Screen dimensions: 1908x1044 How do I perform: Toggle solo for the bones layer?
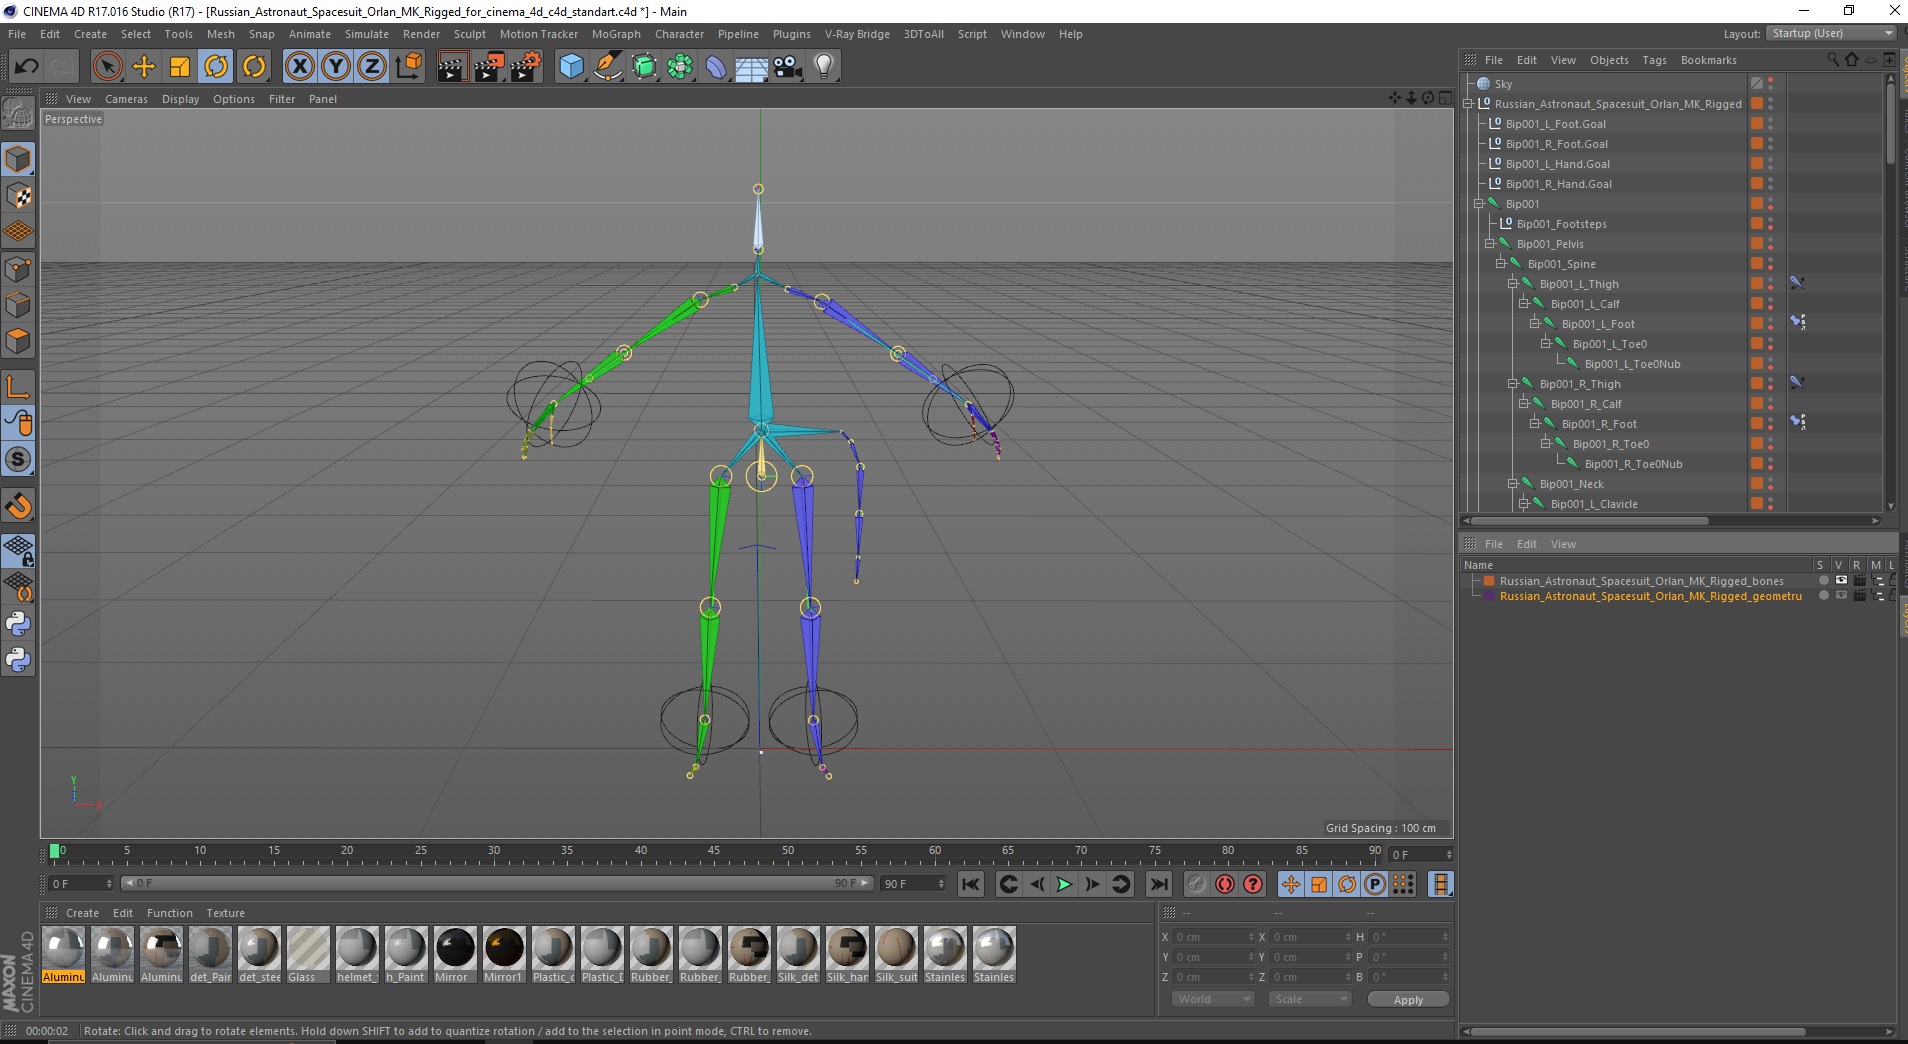(x=1823, y=580)
